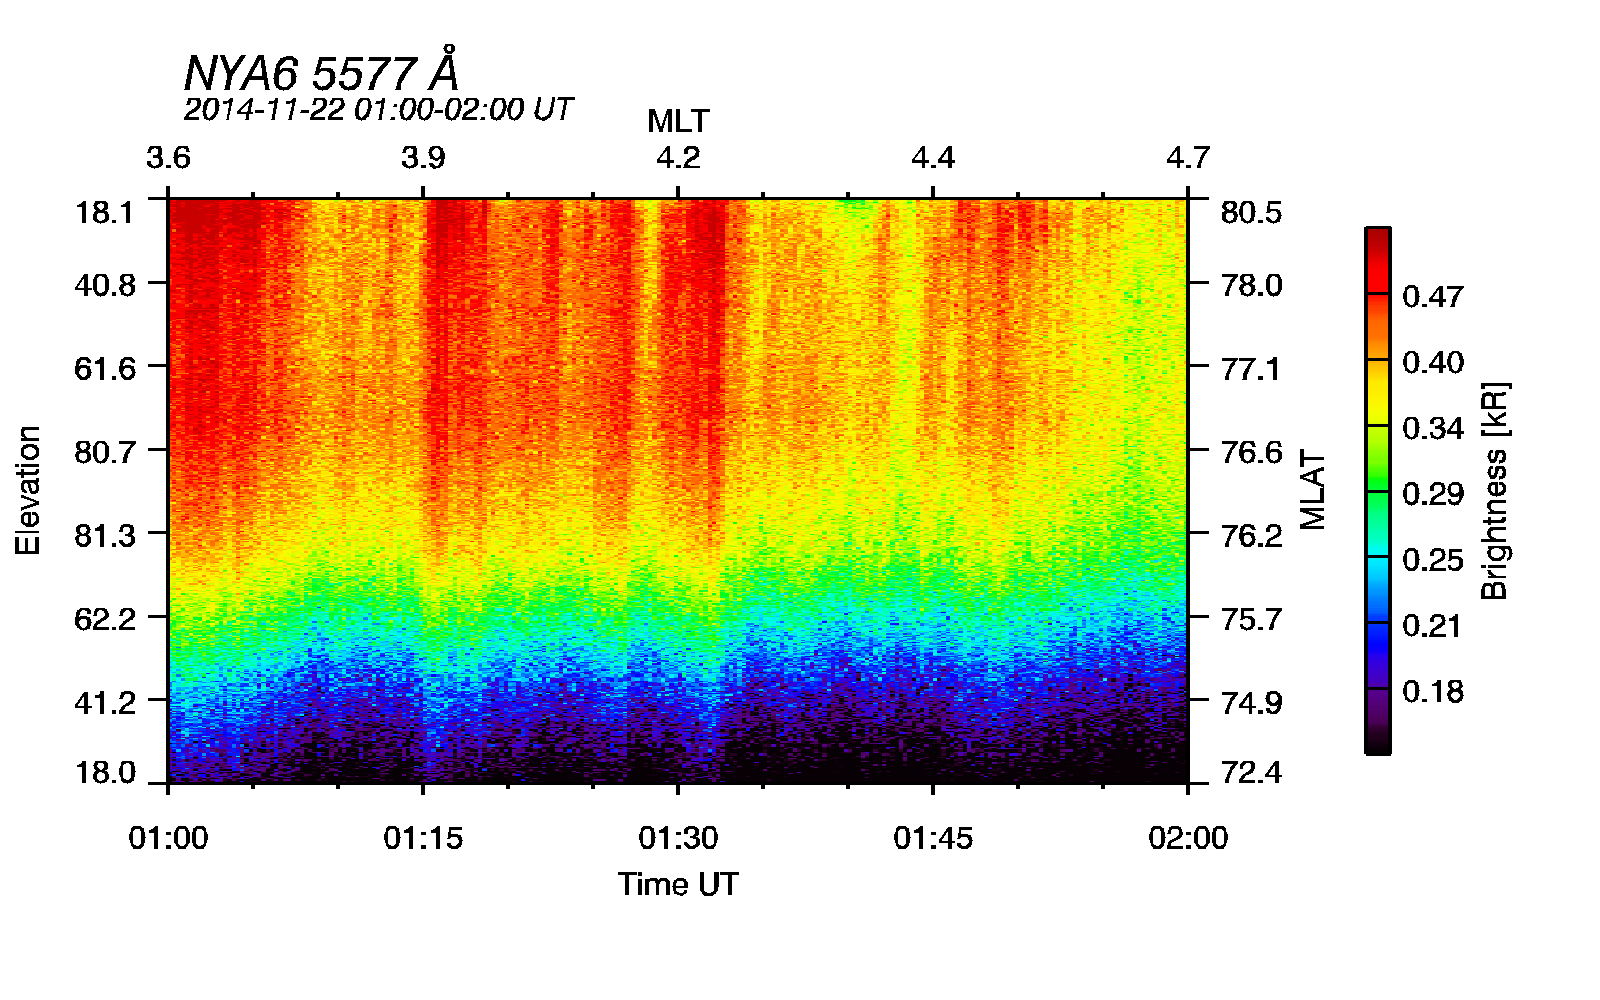Screen dimensions: 1600x1000
Task: Click the 'Brightness [kR]' colorbar label
Action: [x=1494, y=490]
